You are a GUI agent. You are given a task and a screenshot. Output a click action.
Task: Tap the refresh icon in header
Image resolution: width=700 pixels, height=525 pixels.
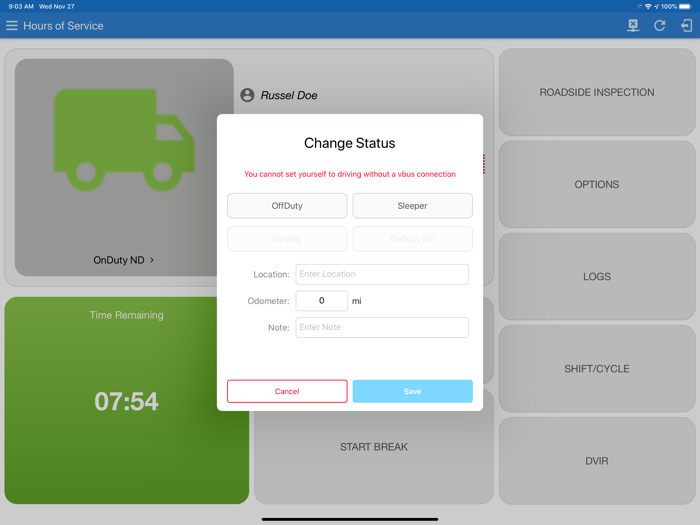coord(660,26)
